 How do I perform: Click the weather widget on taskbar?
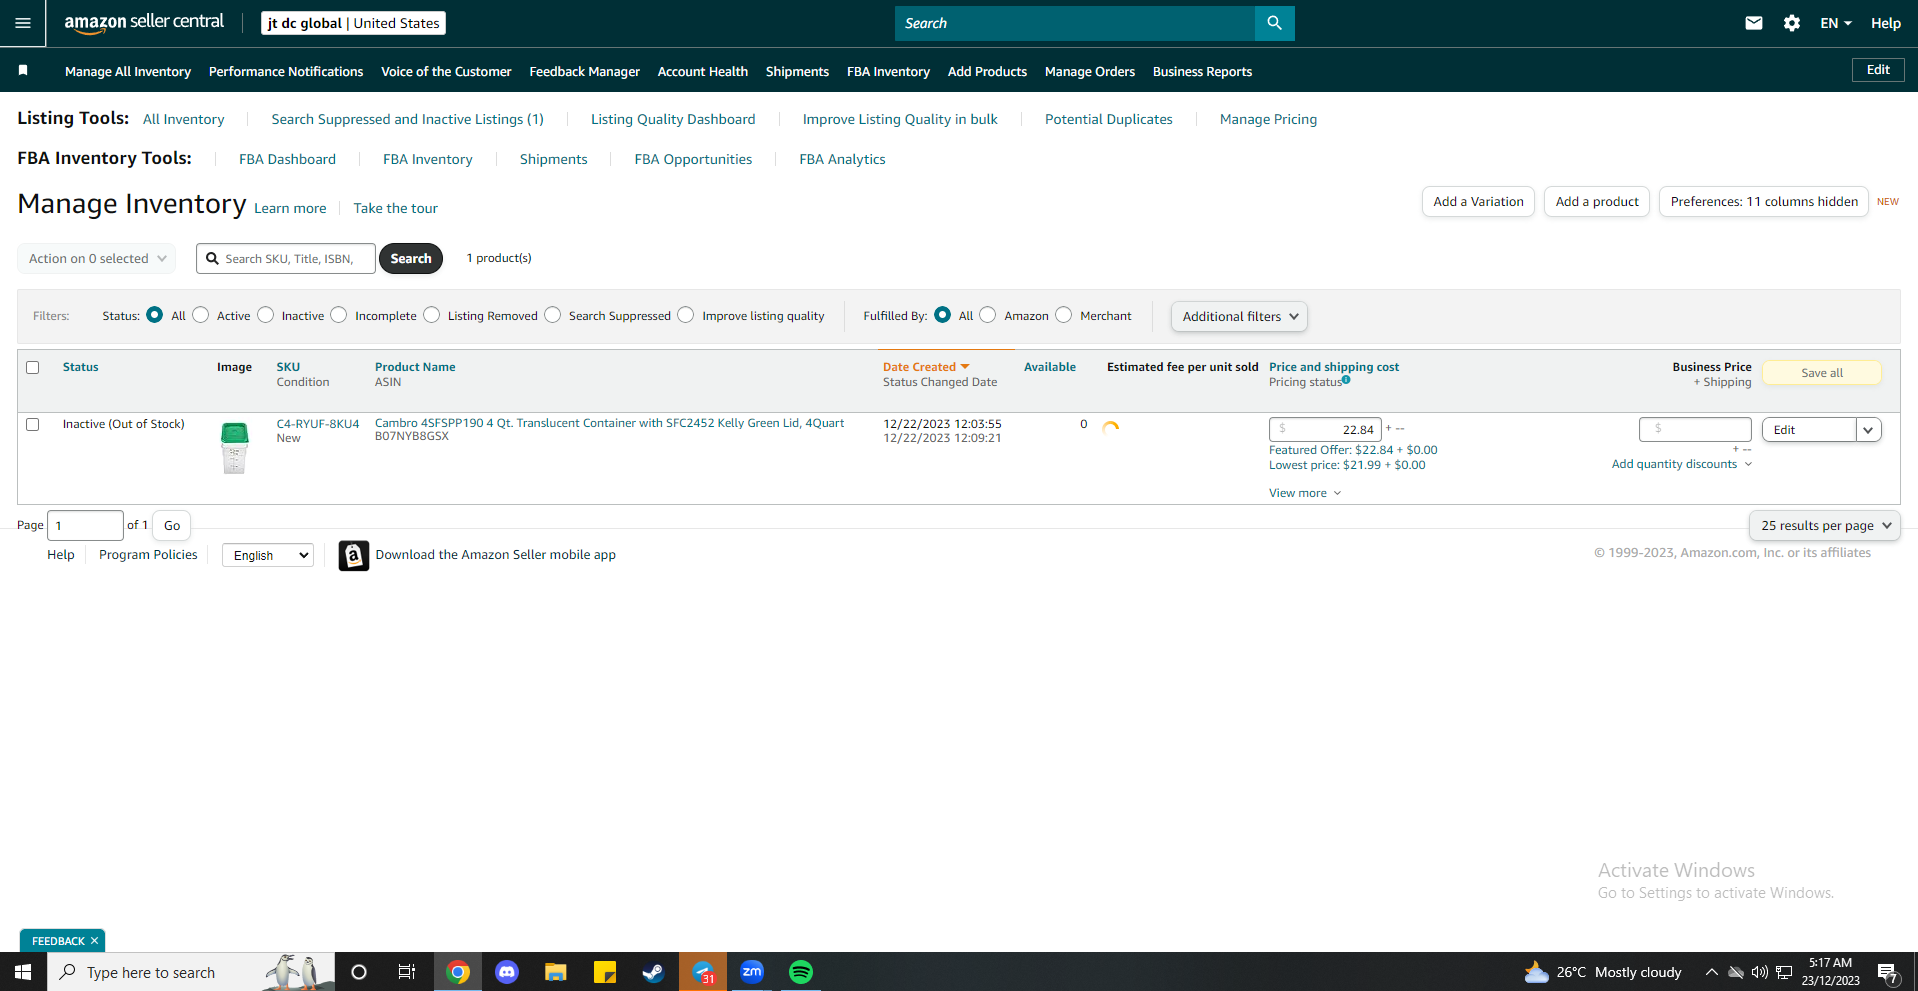1603,972
